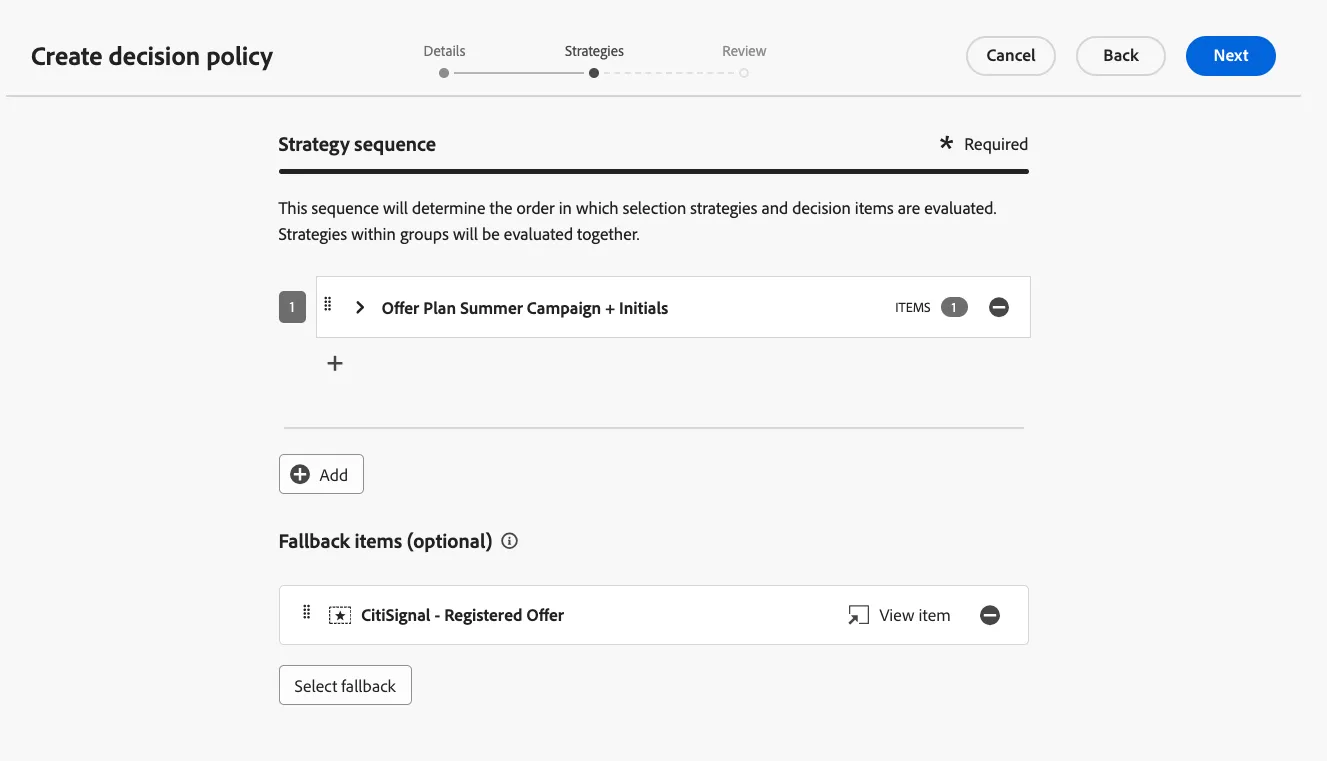Click the Add button

pyautogui.click(x=321, y=475)
